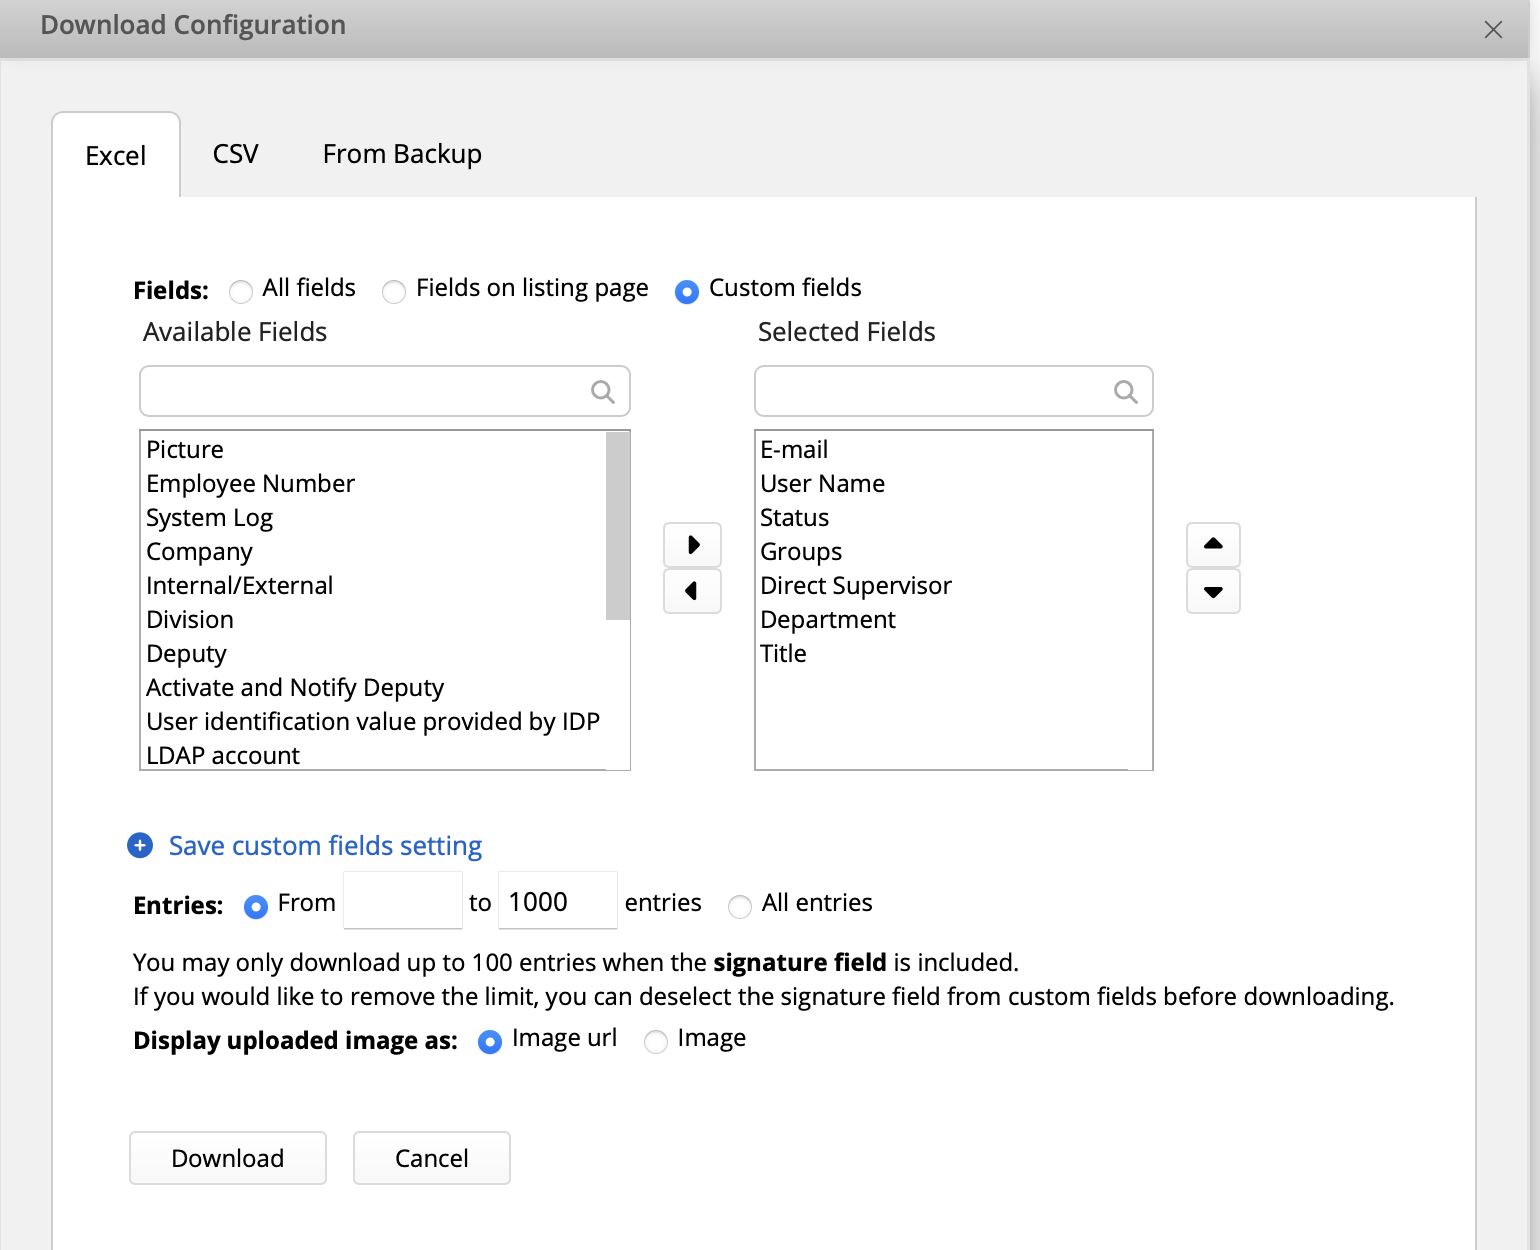Select the Deputy field in Available Fields
Screen dimensions: 1540x1250
point(375,653)
